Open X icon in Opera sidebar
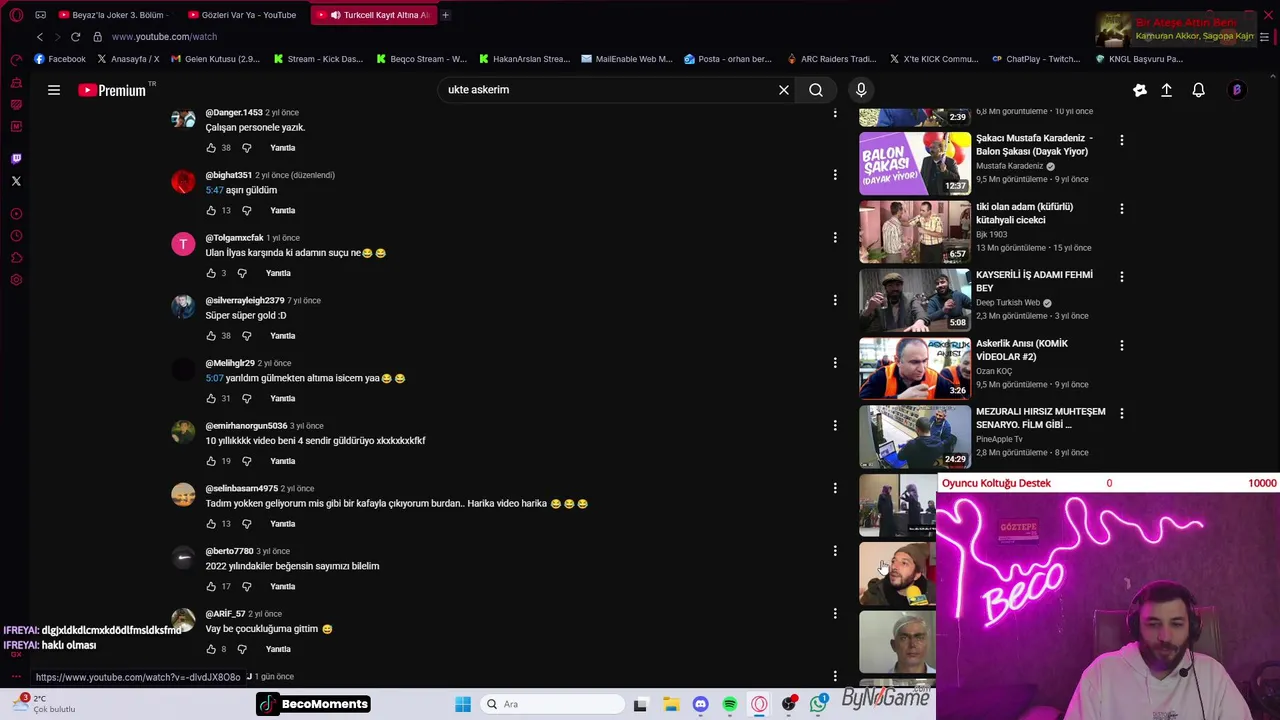The image size is (1280, 720). point(16,181)
